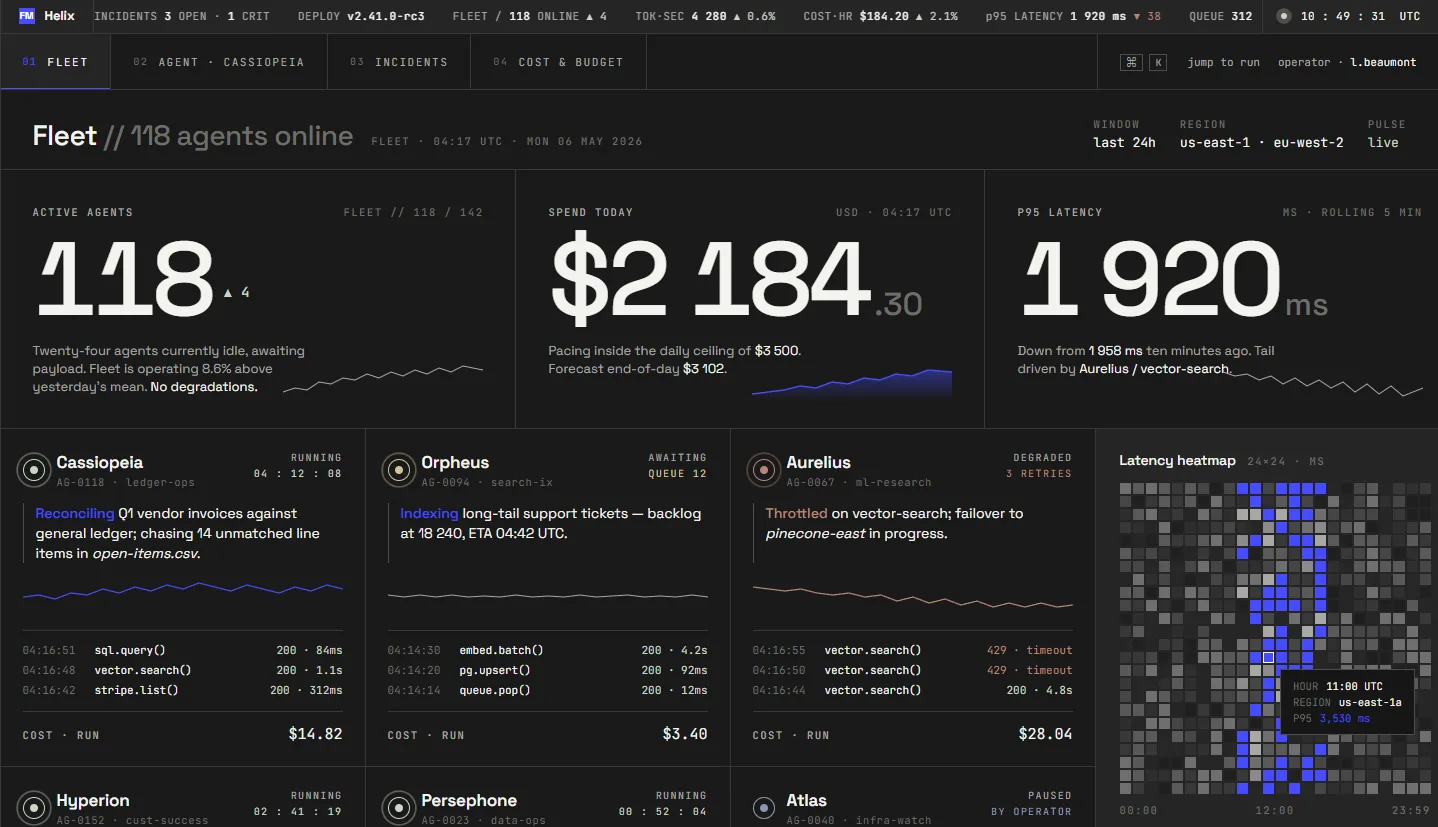Click Orpheus queue.pop() log row

point(547,690)
